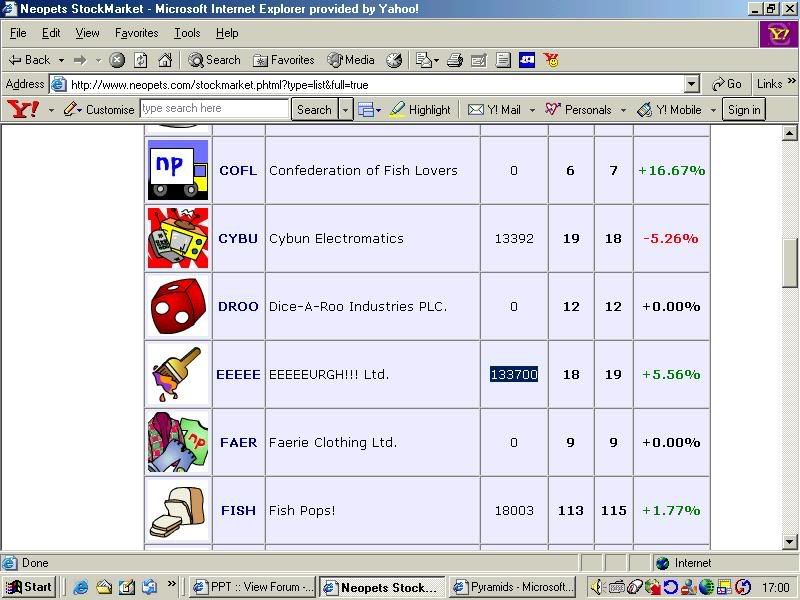Go back with the Back arrow

29,60
